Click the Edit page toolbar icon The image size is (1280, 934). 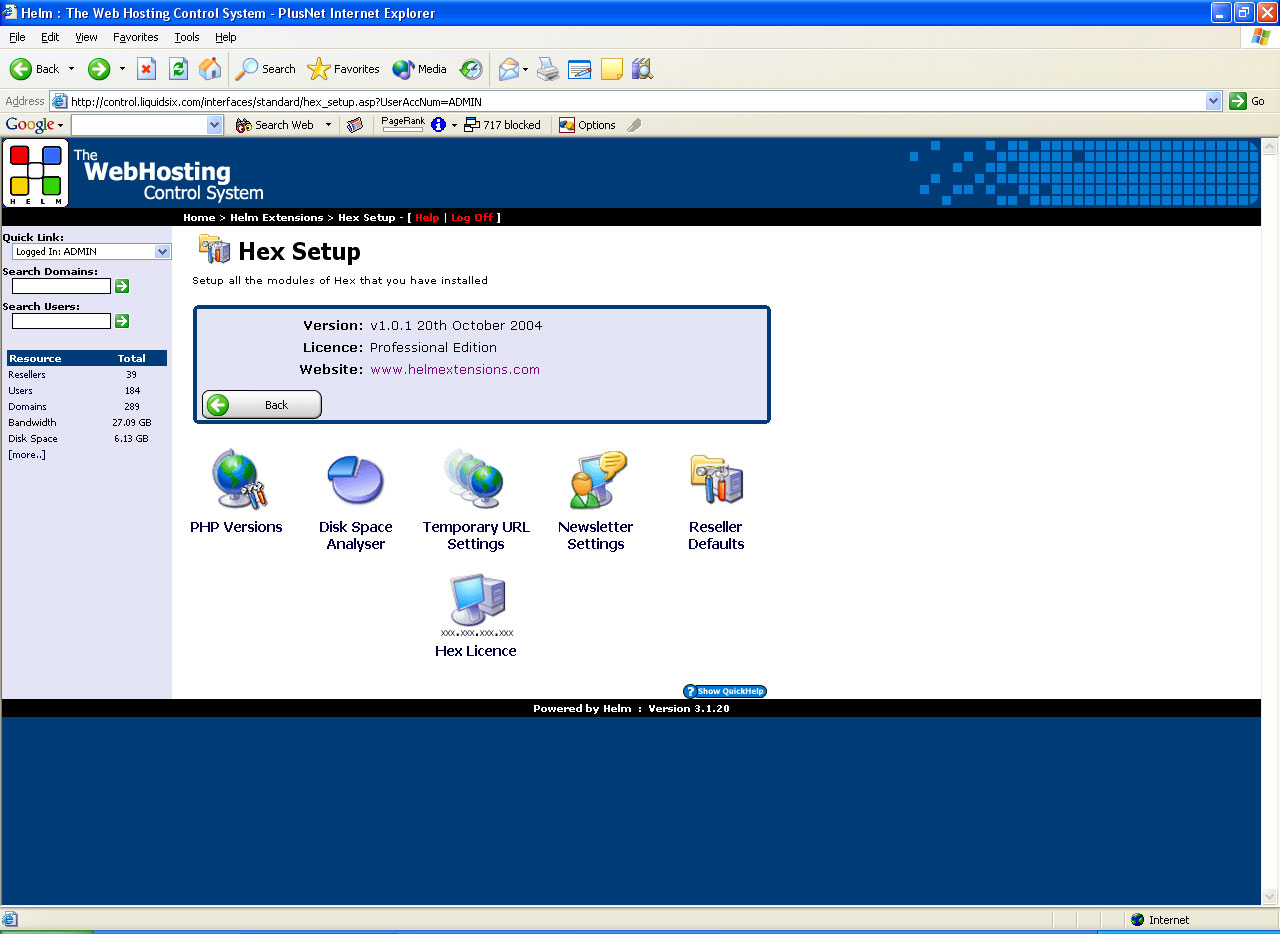tap(580, 69)
